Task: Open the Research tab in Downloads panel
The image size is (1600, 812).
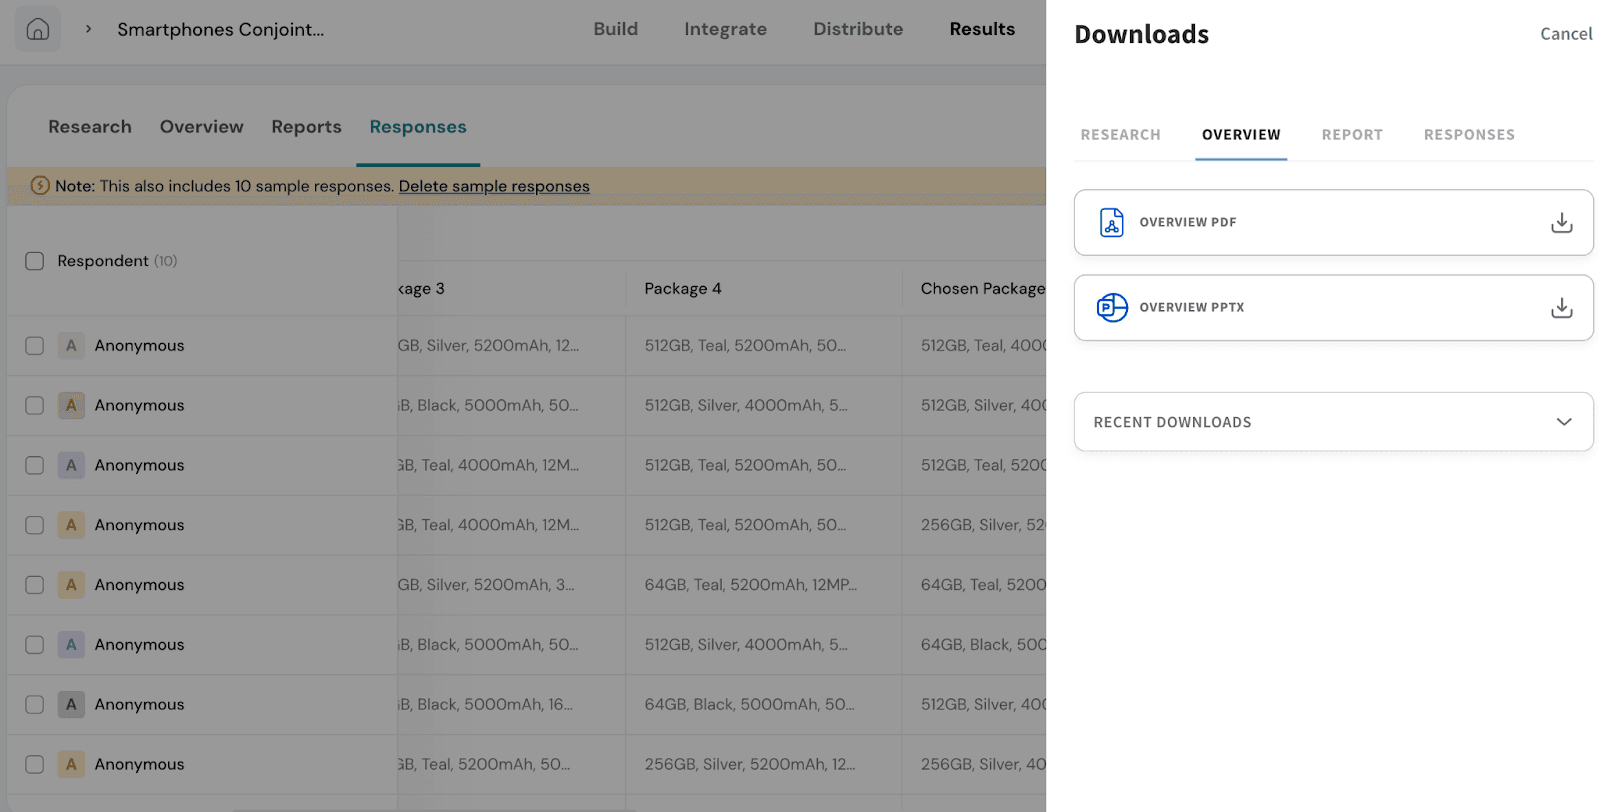Action: coord(1120,135)
